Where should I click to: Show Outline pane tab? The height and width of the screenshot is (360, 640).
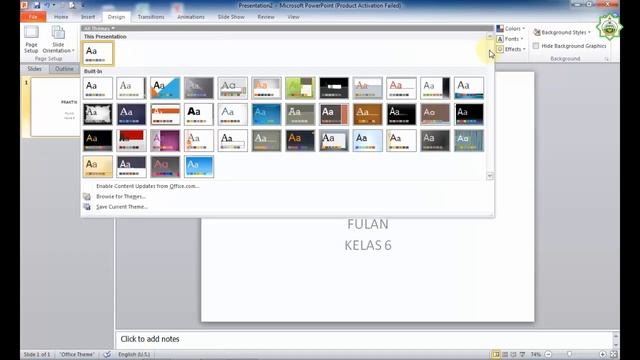(64, 69)
